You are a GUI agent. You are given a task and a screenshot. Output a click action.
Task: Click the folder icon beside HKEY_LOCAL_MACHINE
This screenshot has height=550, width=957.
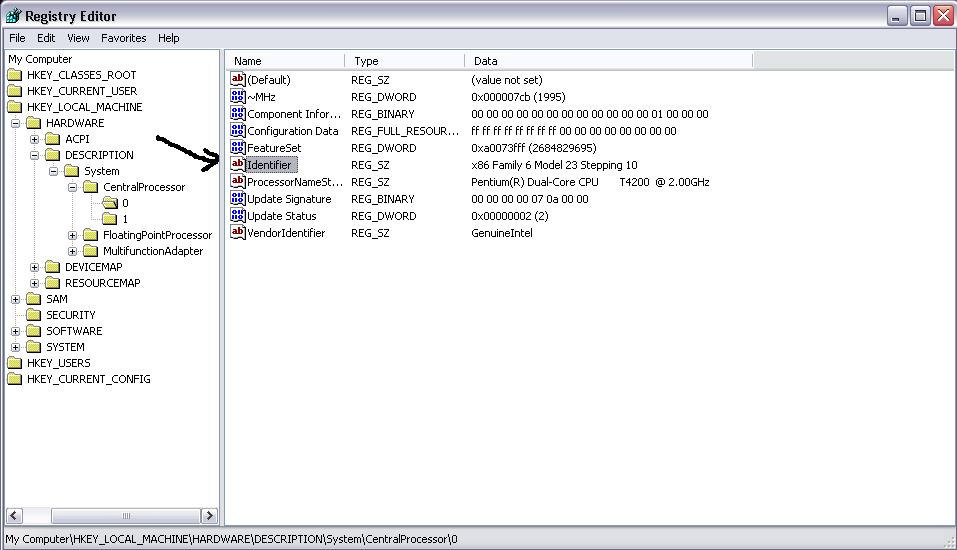pos(15,107)
